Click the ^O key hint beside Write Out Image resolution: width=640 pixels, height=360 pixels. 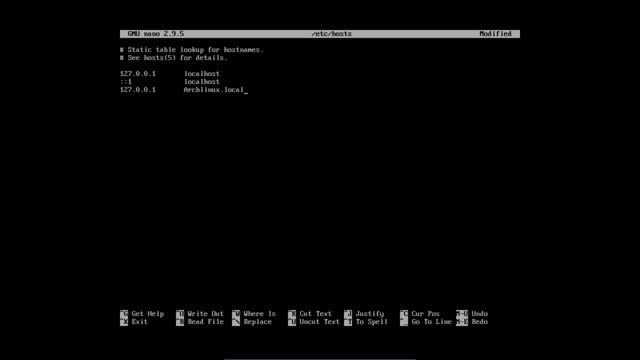point(180,314)
